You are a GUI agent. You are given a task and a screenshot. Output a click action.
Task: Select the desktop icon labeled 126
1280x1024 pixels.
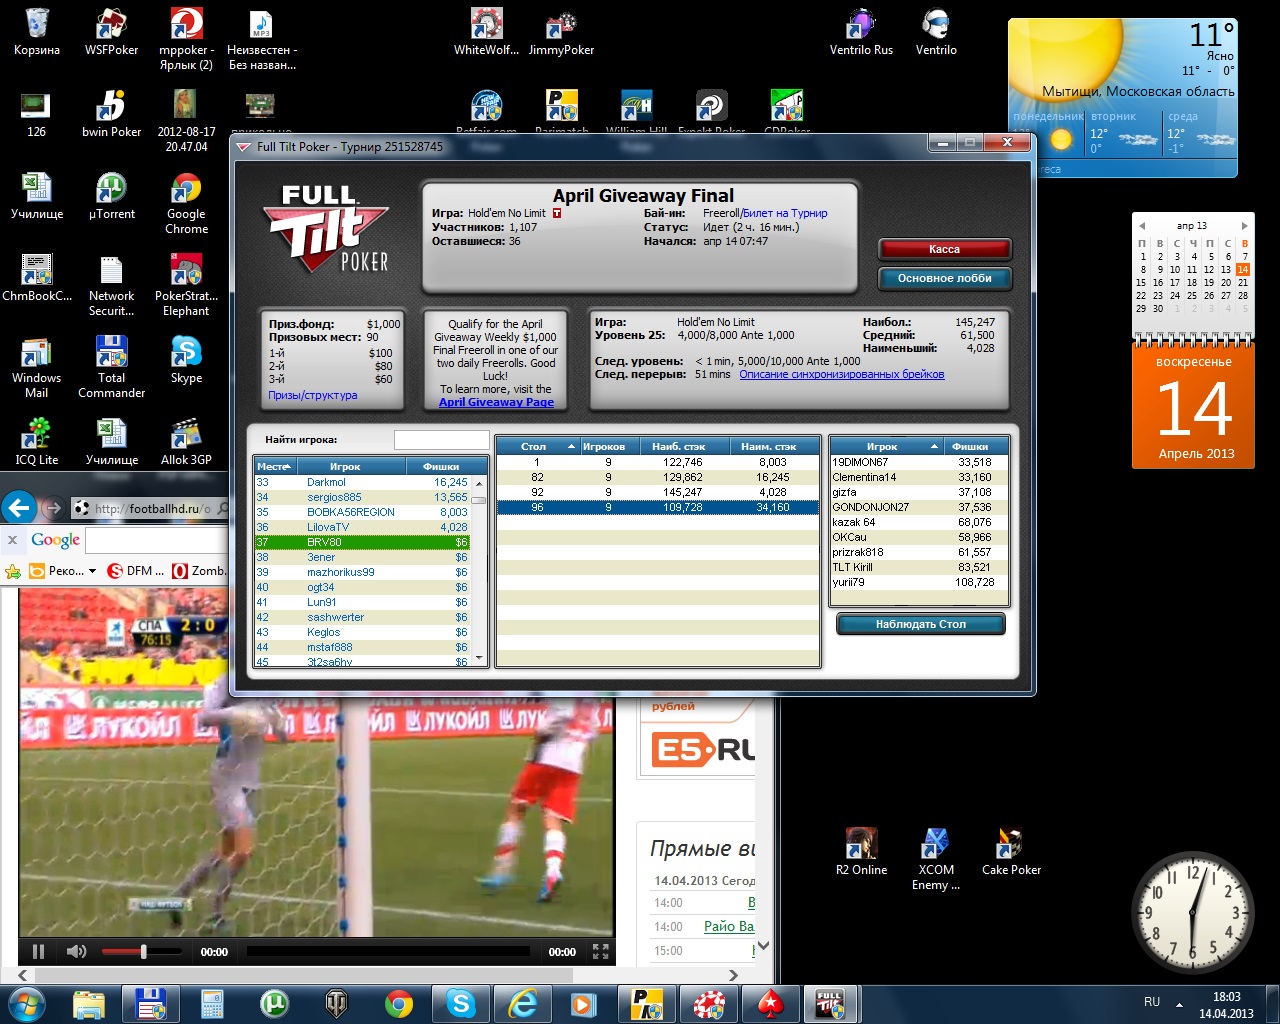(x=37, y=114)
